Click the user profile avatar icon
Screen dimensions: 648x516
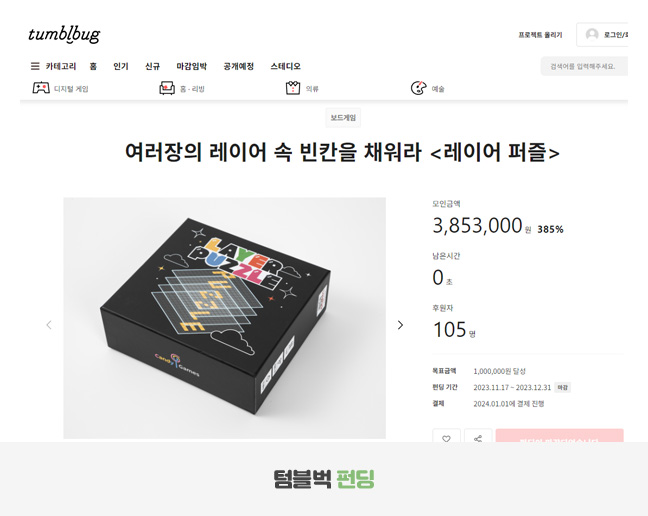[592, 35]
